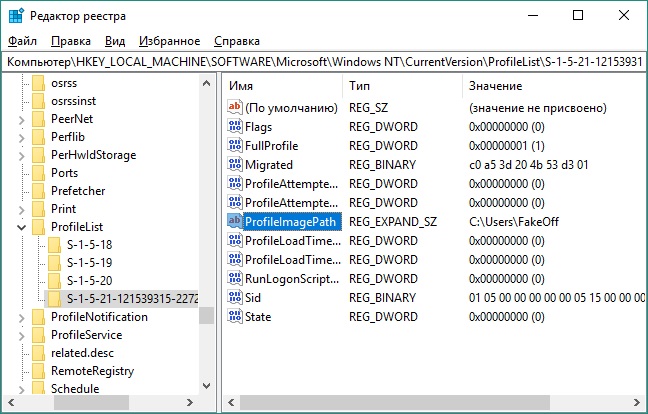The image size is (648, 414).
Task: Open the Файл menu
Action: point(22,41)
